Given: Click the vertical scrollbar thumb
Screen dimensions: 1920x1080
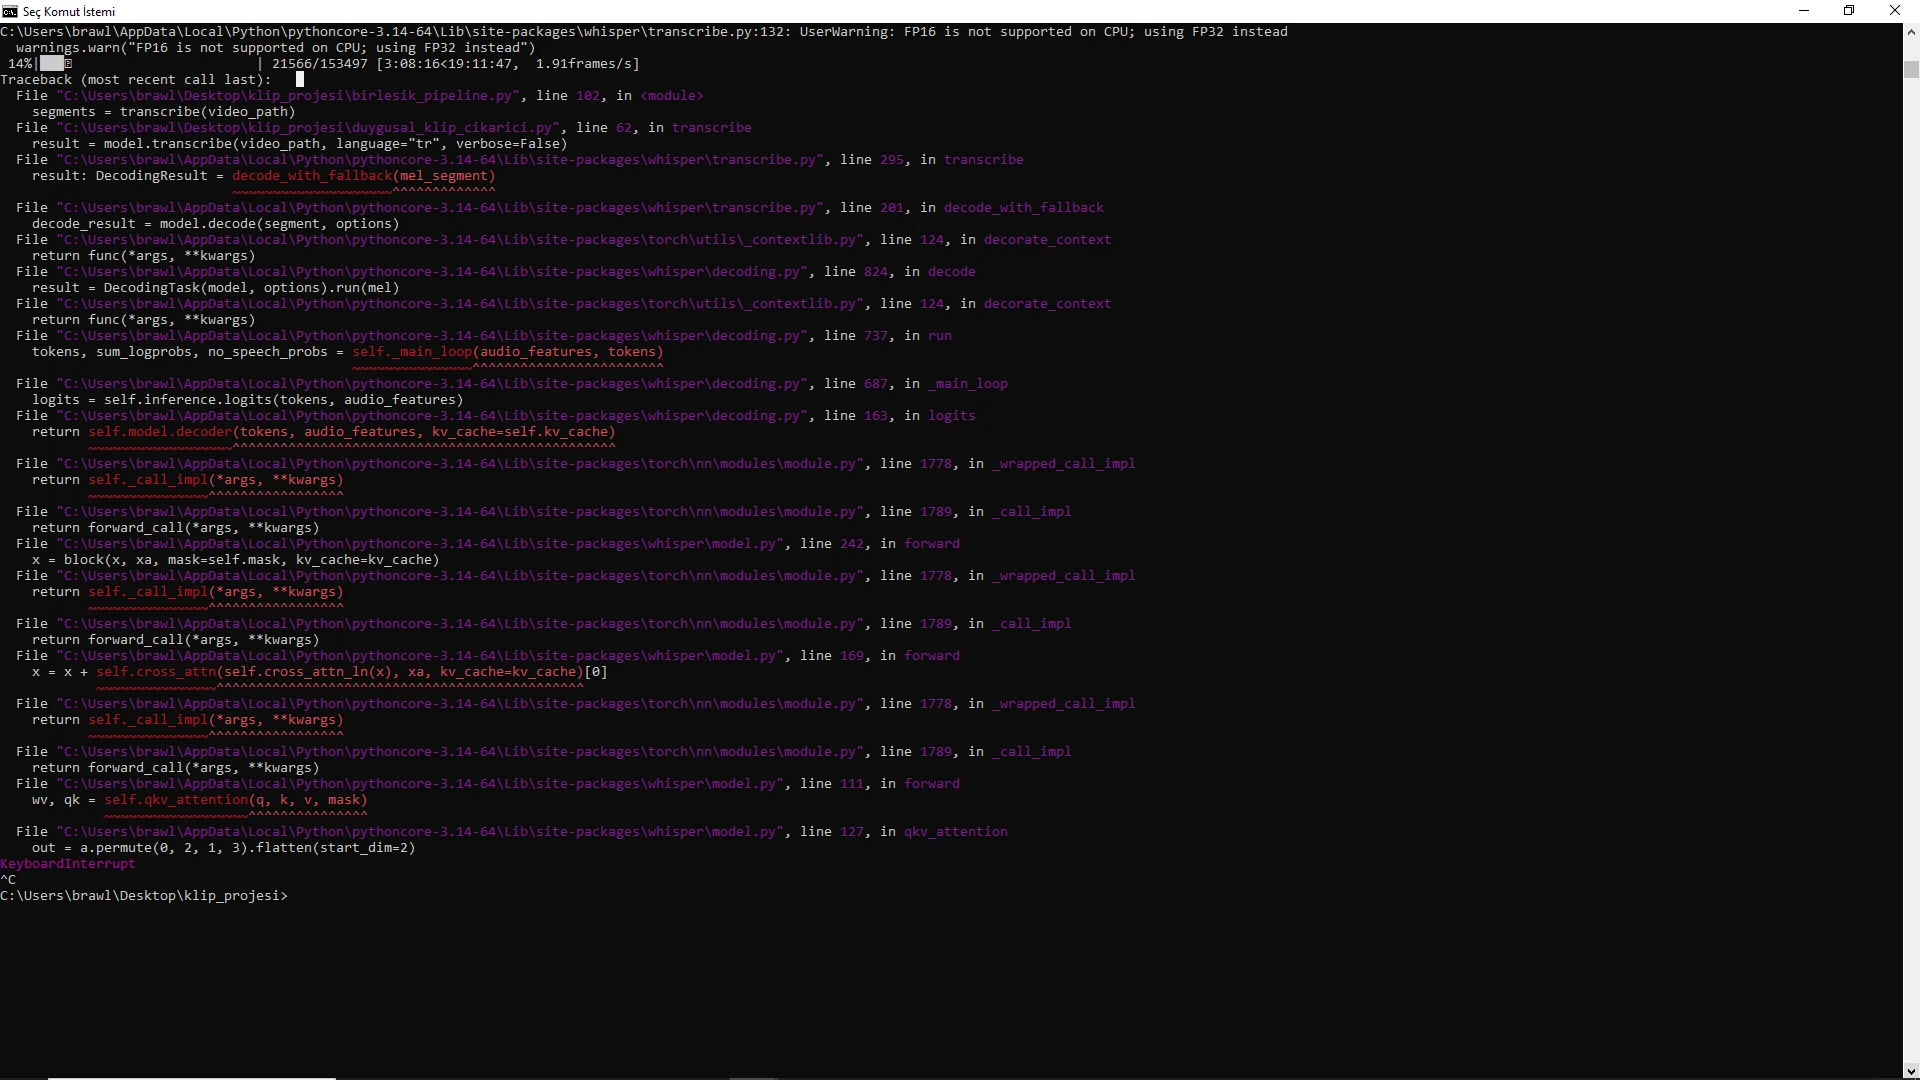Looking at the screenshot, I should click(1911, 69).
